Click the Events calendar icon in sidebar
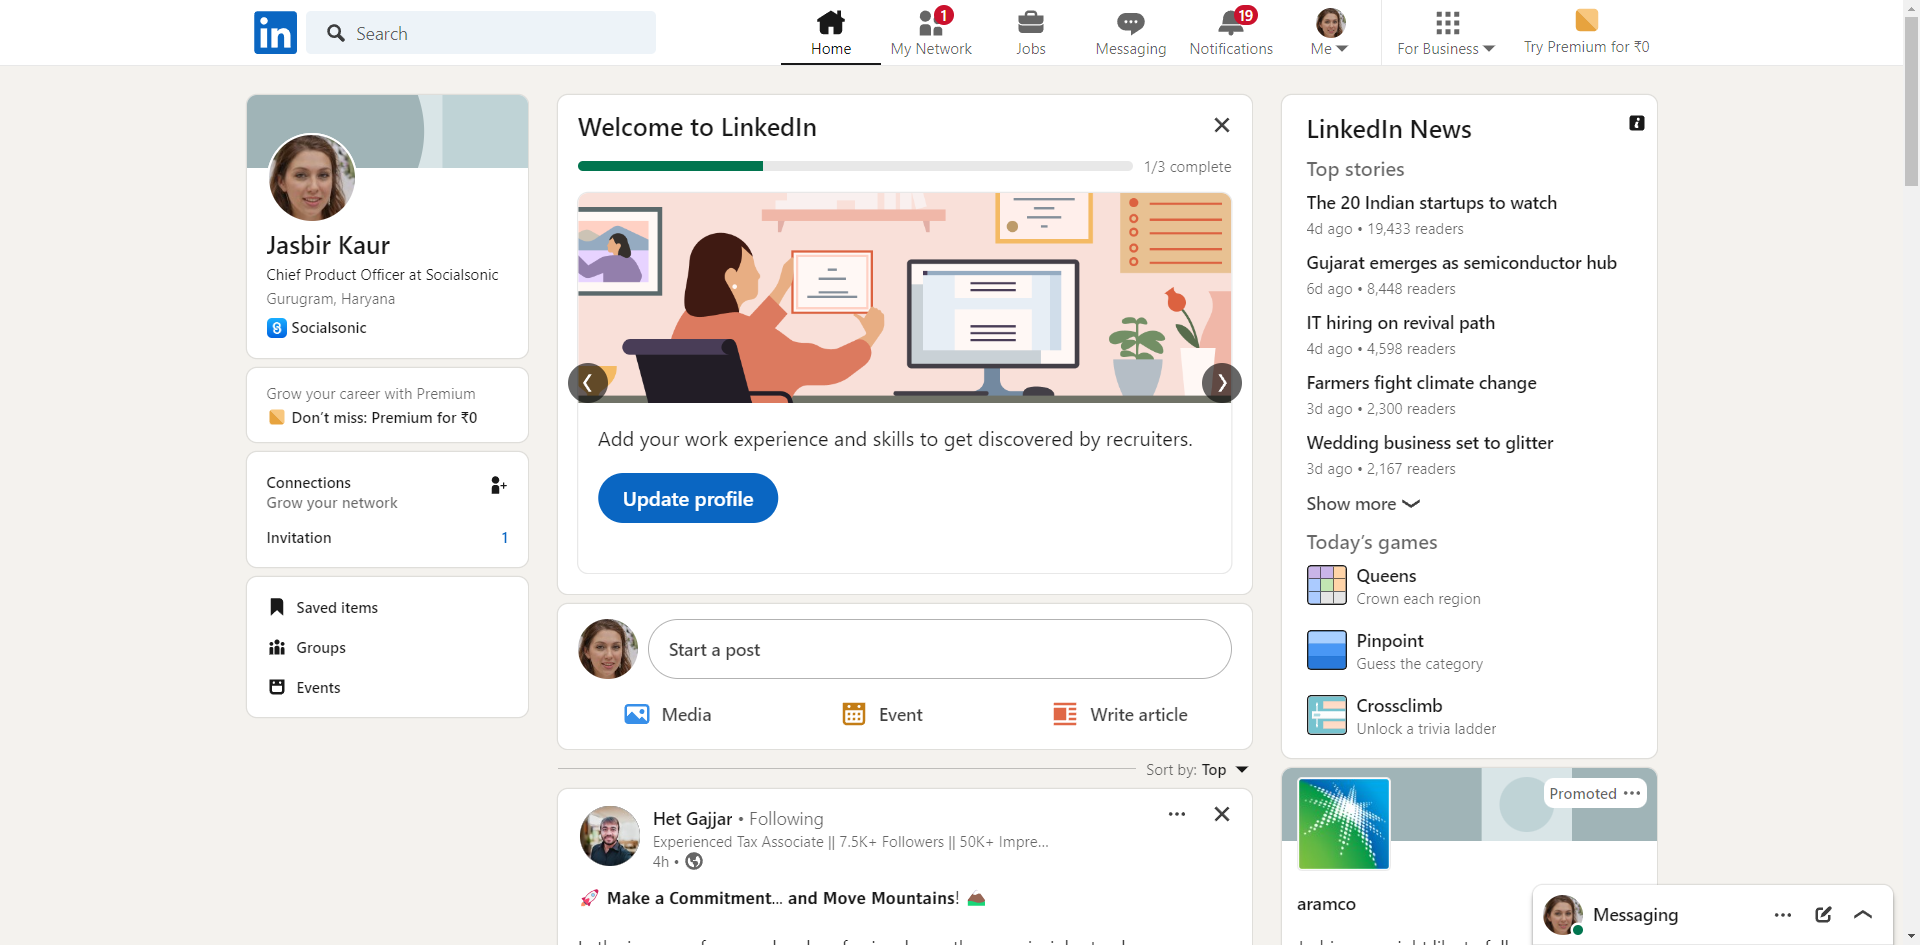The height and width of the screenshot is (945, 1920). pyautogui.click(x=277, y=687)
